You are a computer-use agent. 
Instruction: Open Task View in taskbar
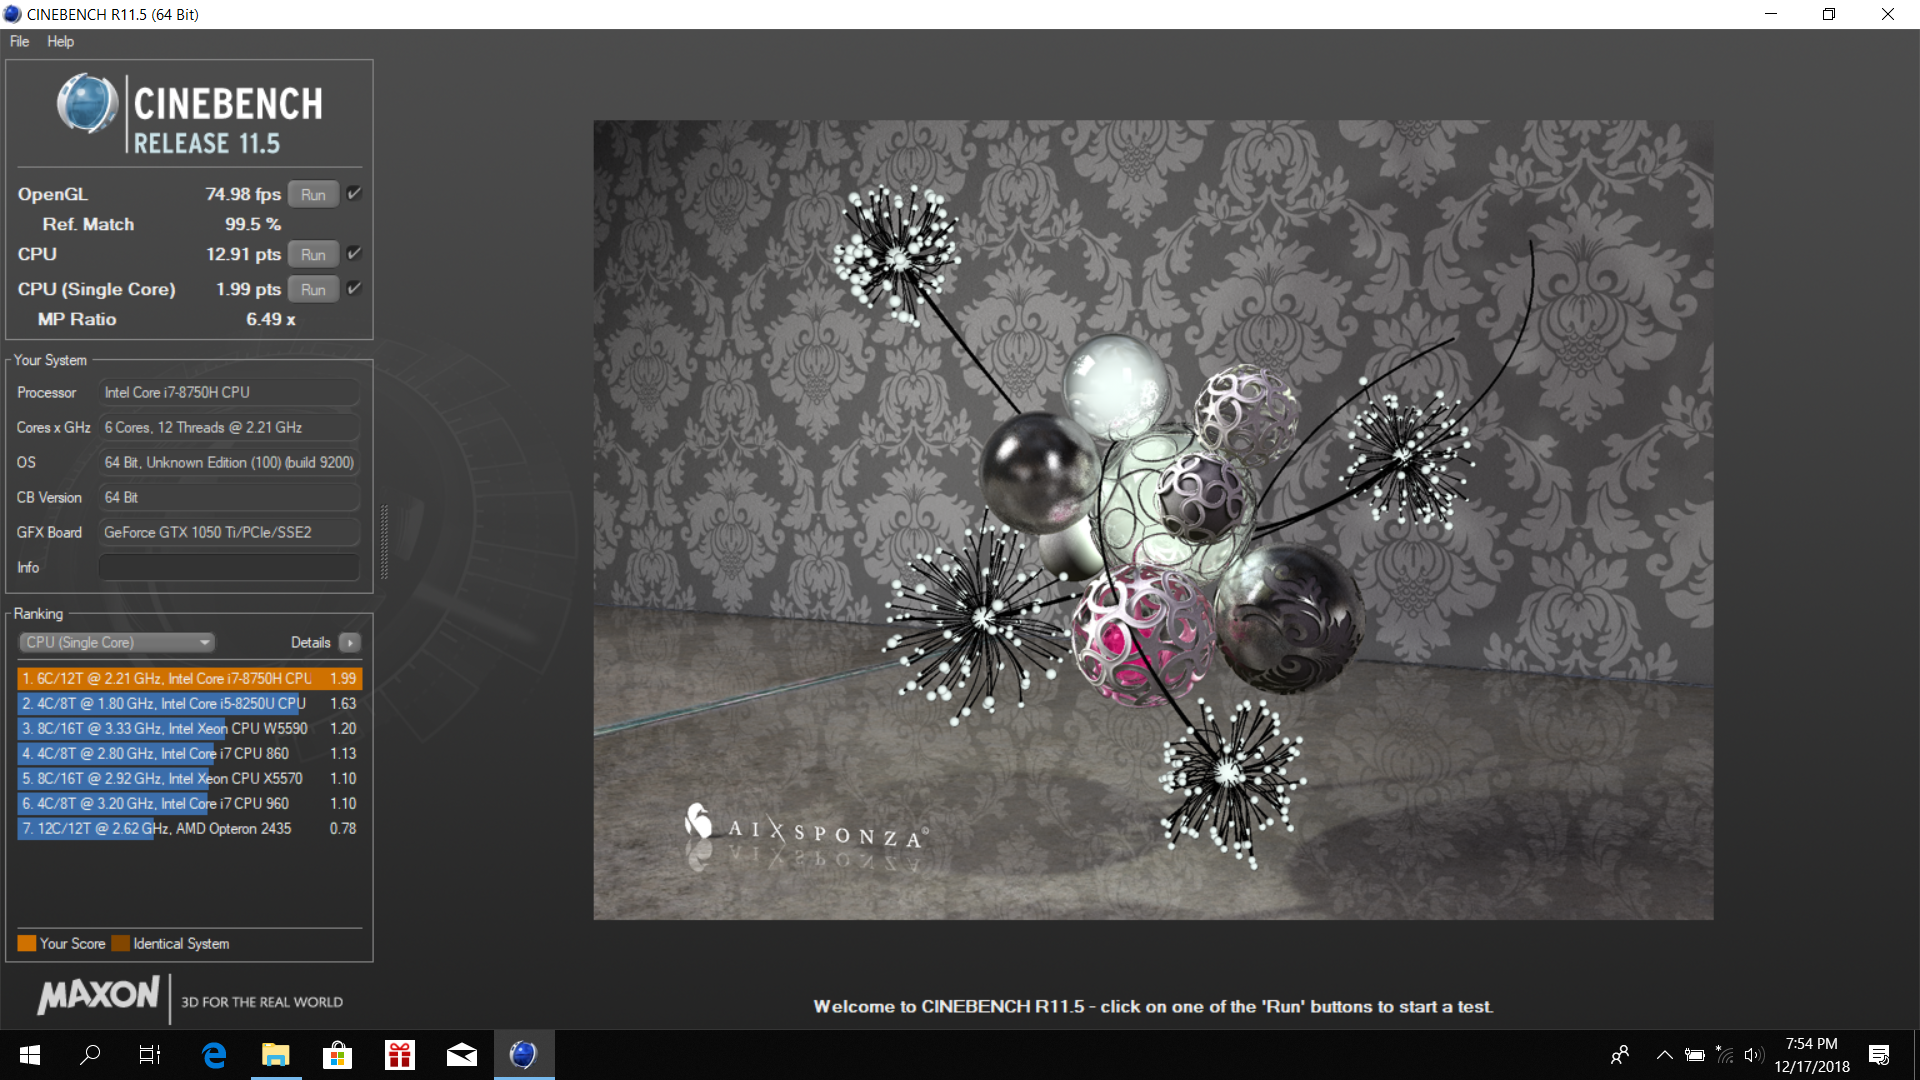click(150, 1055)
